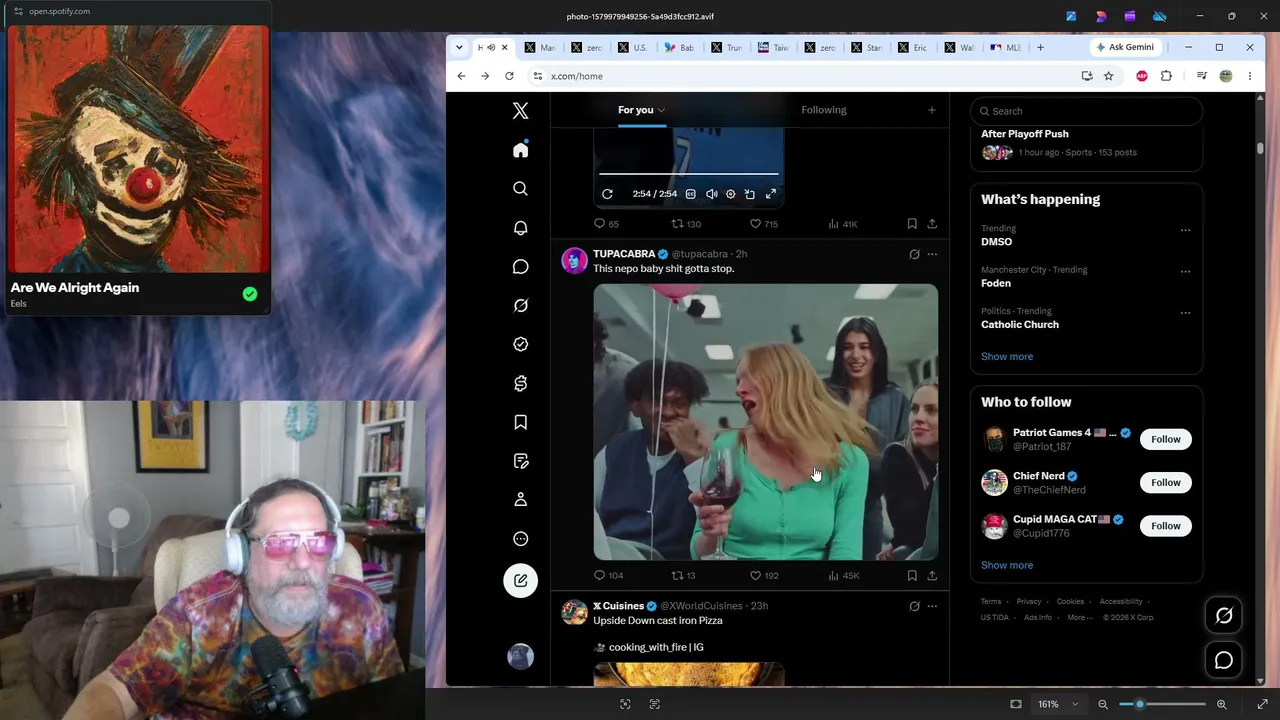Reload the x.com page
This screenshot has width=1280, height=720.
(x=509, y=76)
